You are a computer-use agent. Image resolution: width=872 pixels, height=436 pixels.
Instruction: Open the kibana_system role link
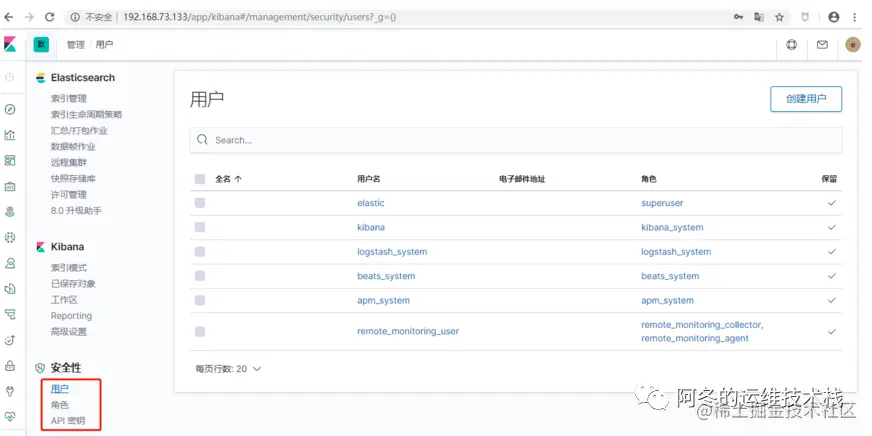(x=672, y=227)
